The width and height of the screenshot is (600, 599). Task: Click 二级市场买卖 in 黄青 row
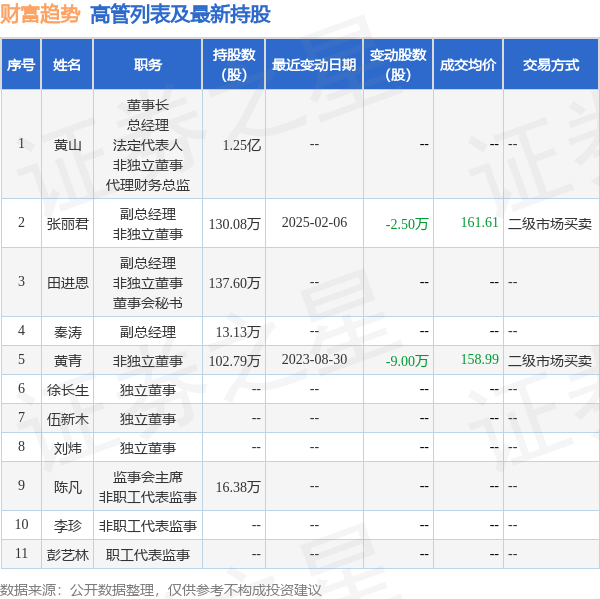[550, 361]
